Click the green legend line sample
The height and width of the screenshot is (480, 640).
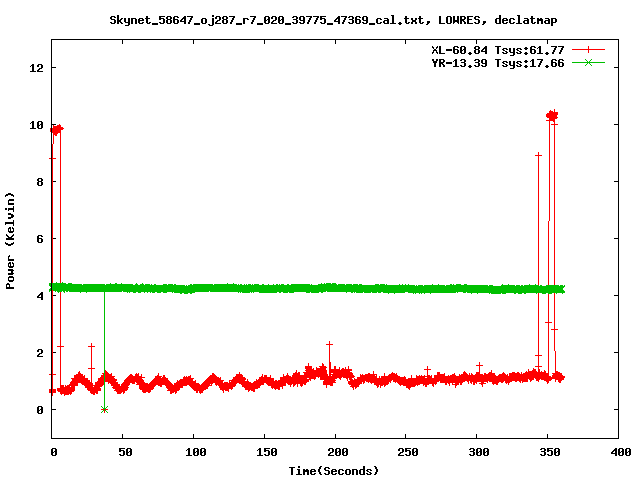click(588, 62)
